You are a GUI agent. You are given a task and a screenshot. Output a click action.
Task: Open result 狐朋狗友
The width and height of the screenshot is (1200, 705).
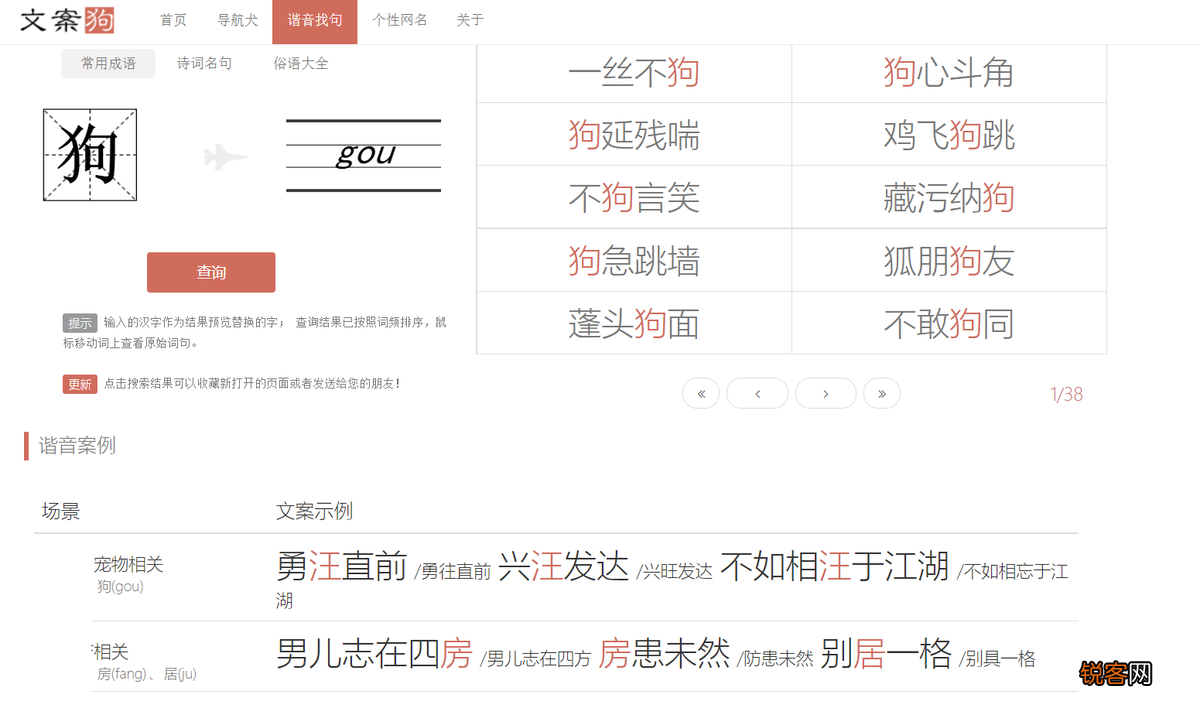coord(949,261)
